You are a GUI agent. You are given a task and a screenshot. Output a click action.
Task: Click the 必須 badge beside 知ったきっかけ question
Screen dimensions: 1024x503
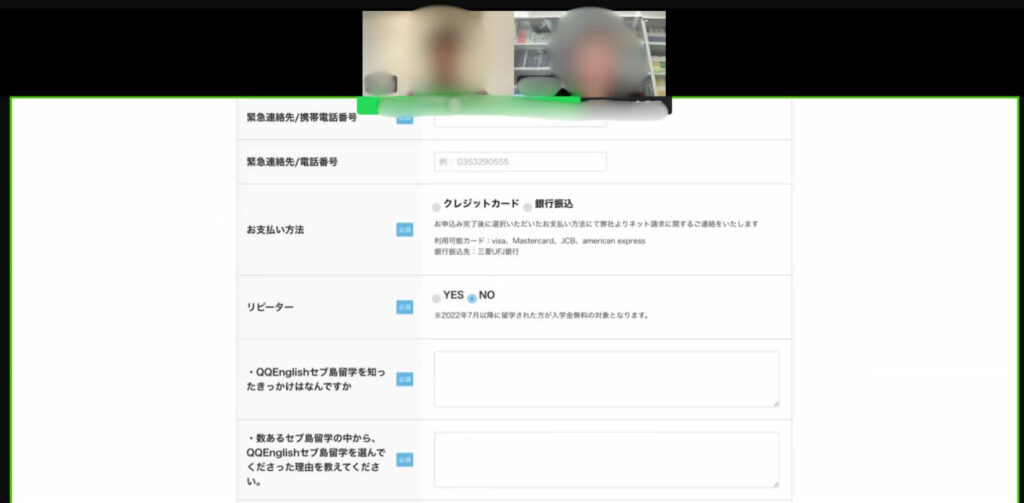[405, 380]
